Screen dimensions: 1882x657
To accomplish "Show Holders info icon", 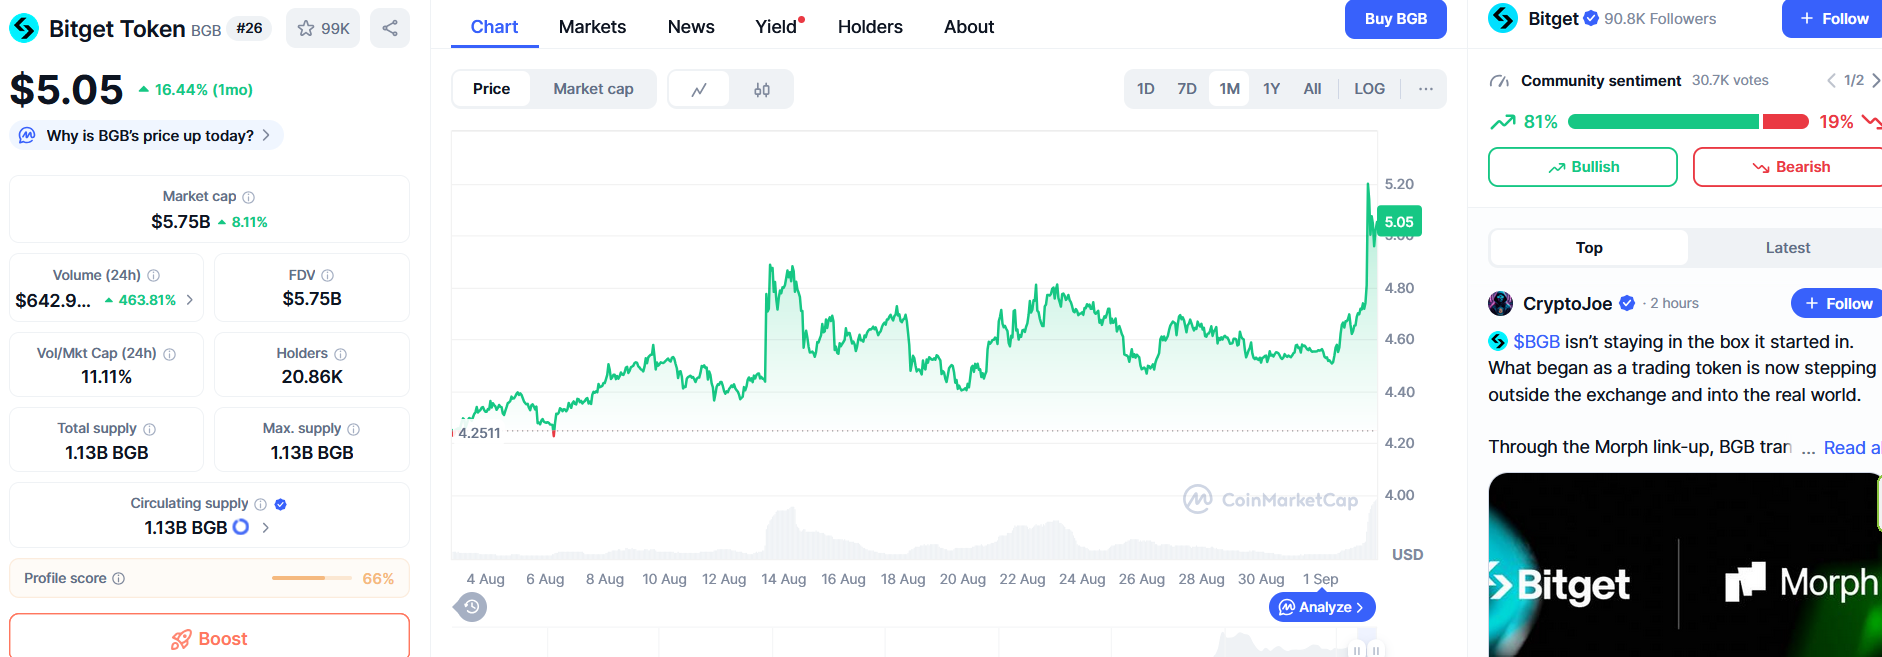I will pyautogui.click(x=341, y=354).
